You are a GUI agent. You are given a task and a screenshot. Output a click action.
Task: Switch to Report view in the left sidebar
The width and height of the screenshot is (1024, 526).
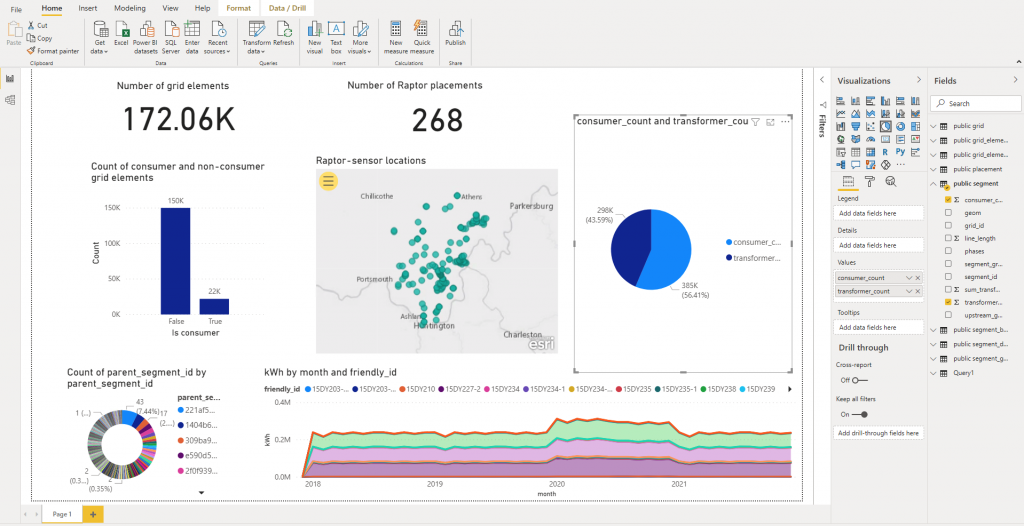tap(10, 79)
